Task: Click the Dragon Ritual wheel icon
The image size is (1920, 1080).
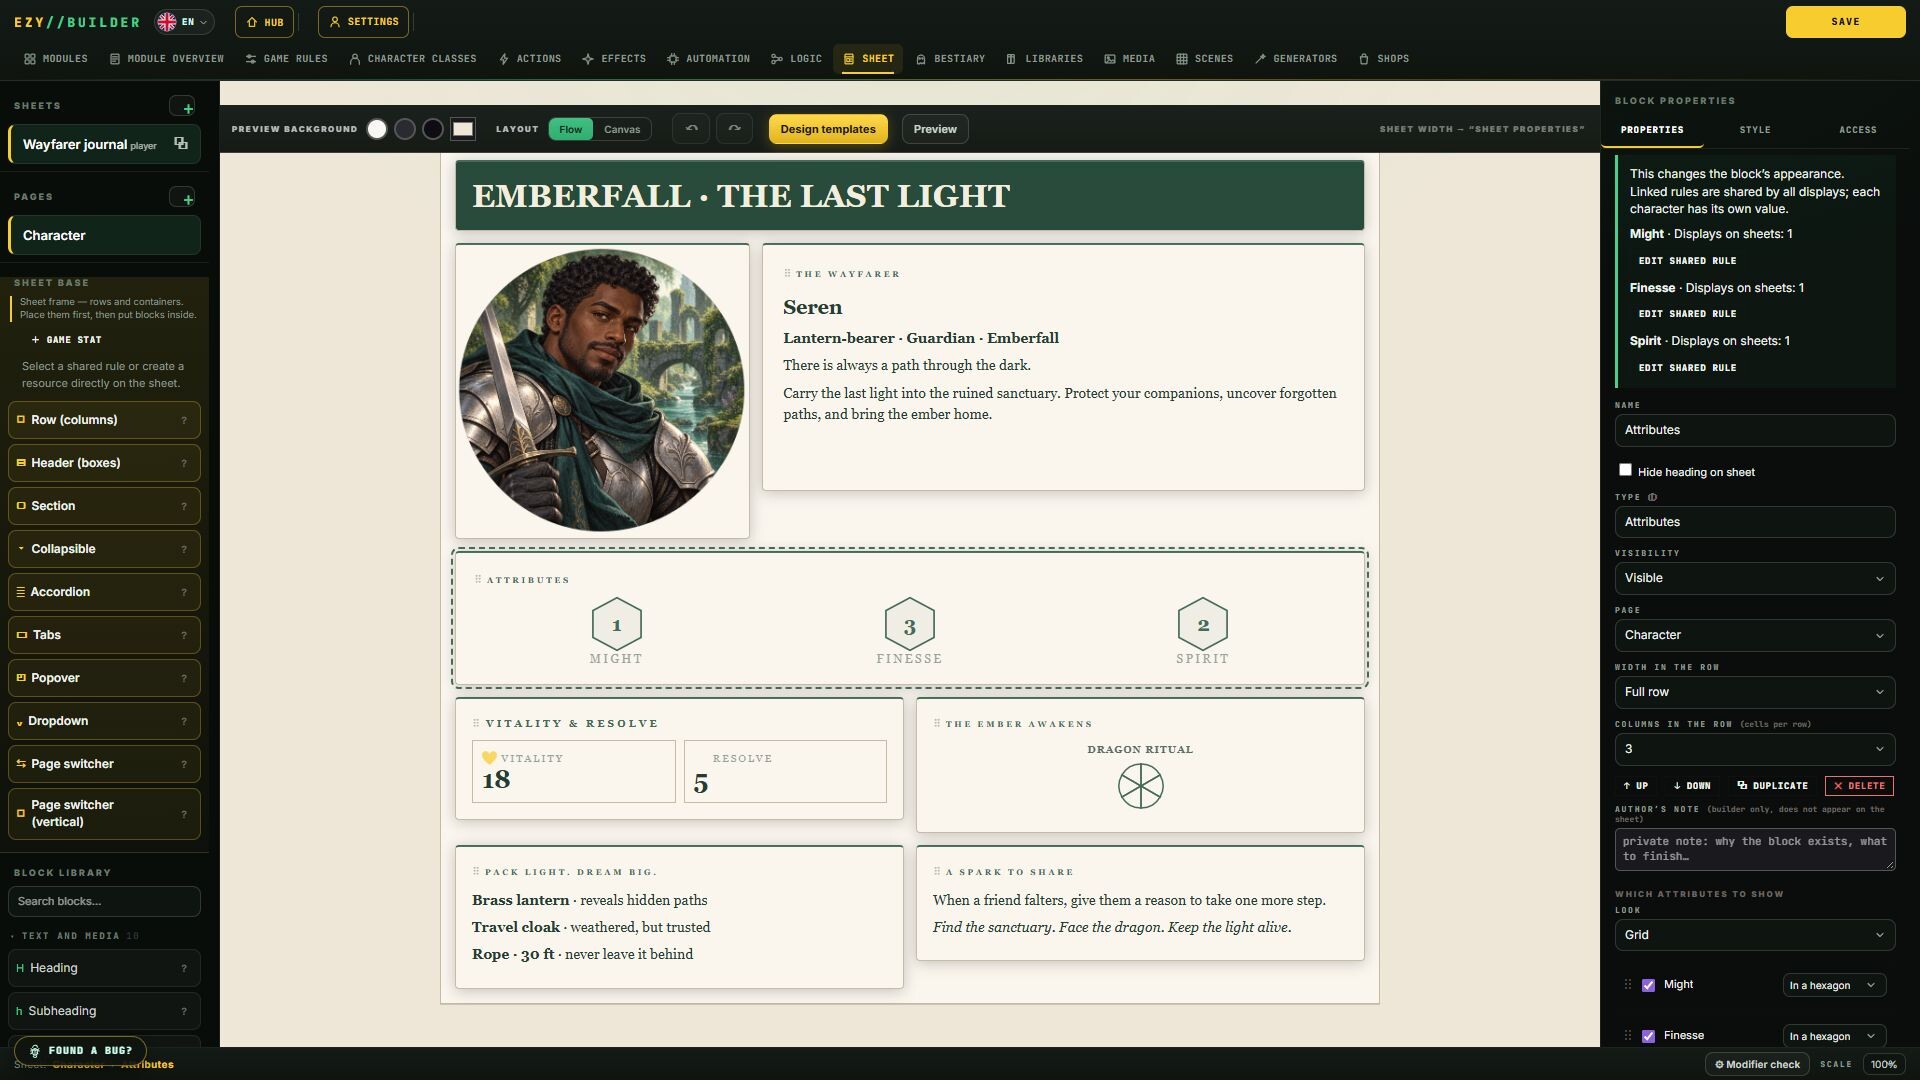Action: 1140,786
